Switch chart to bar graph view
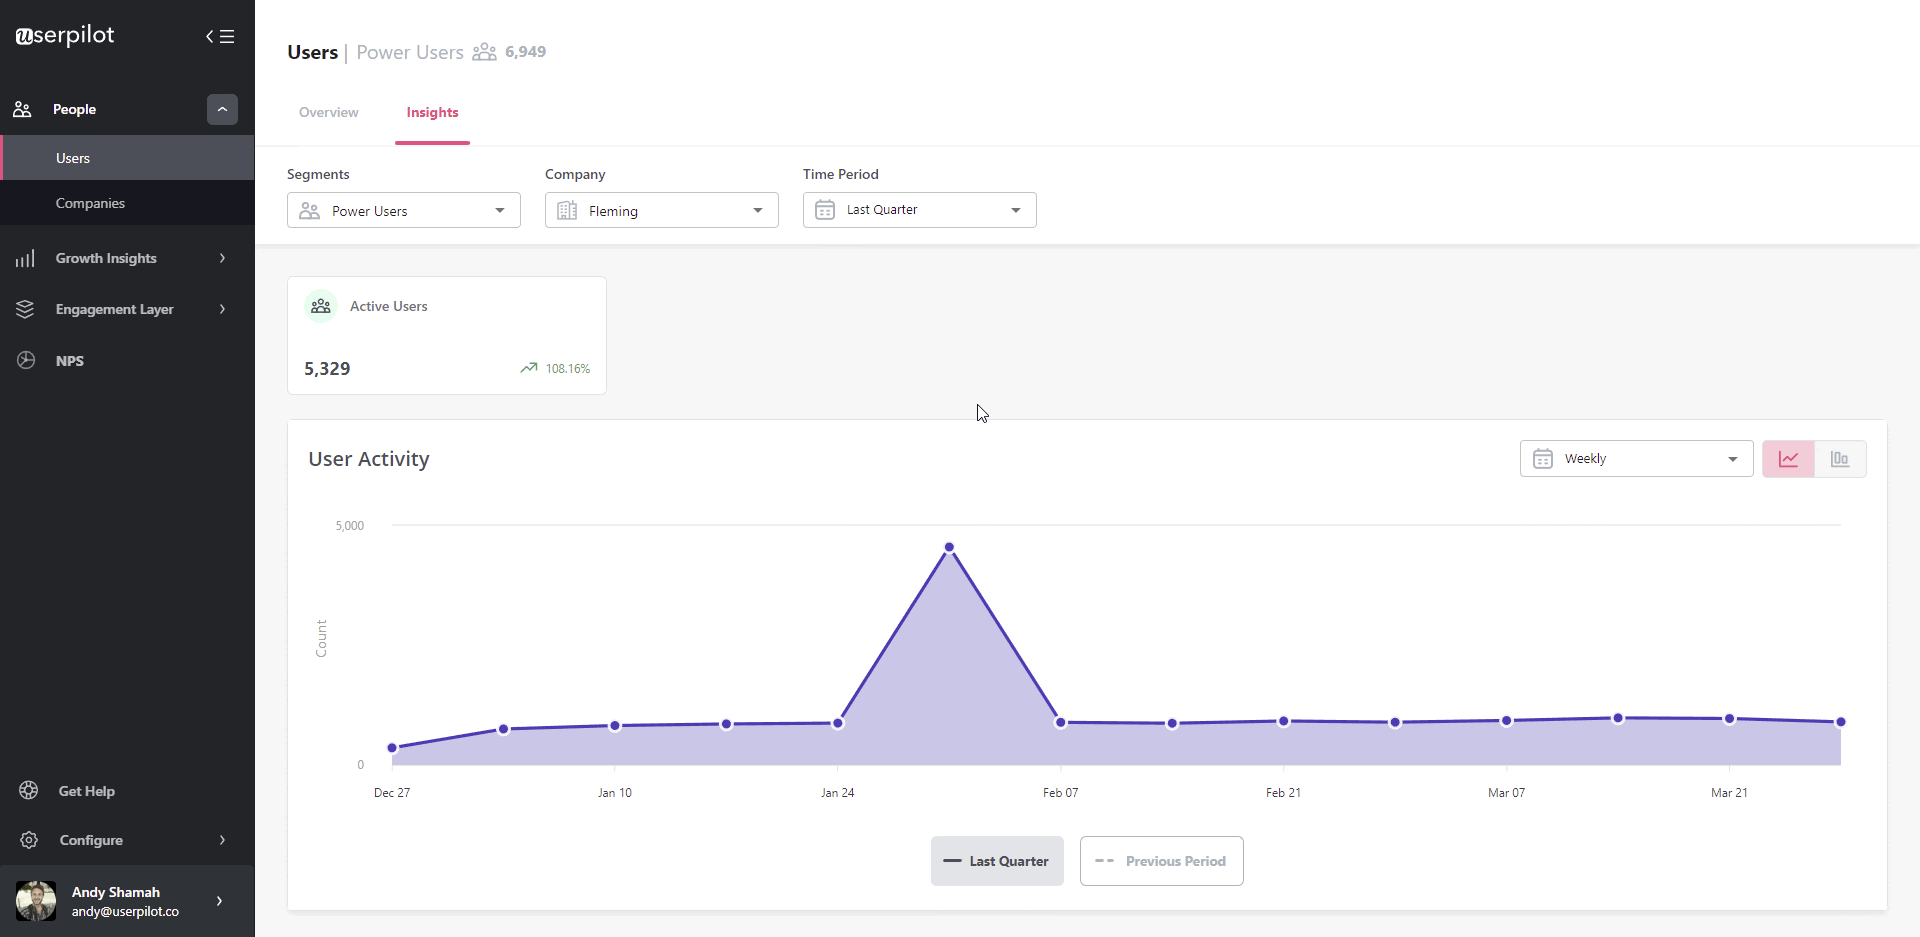Screen dimensions: 1920x937 click(1841, 458)
